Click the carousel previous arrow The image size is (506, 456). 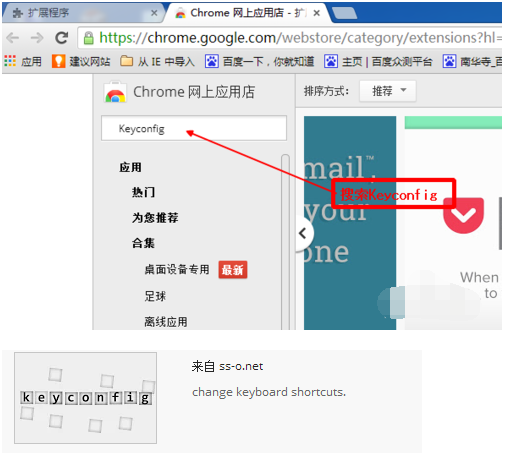click(x=303, y=233)
